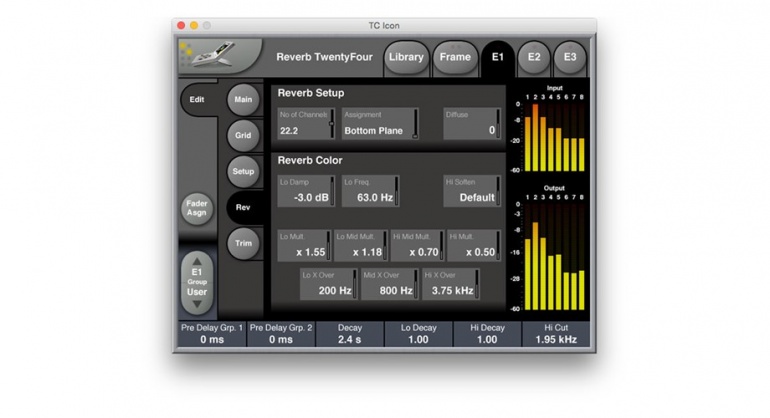Select the Hi Mult field x 0.50
The image size is (770, 418).
pyautogui.click(x=474, y=245)
